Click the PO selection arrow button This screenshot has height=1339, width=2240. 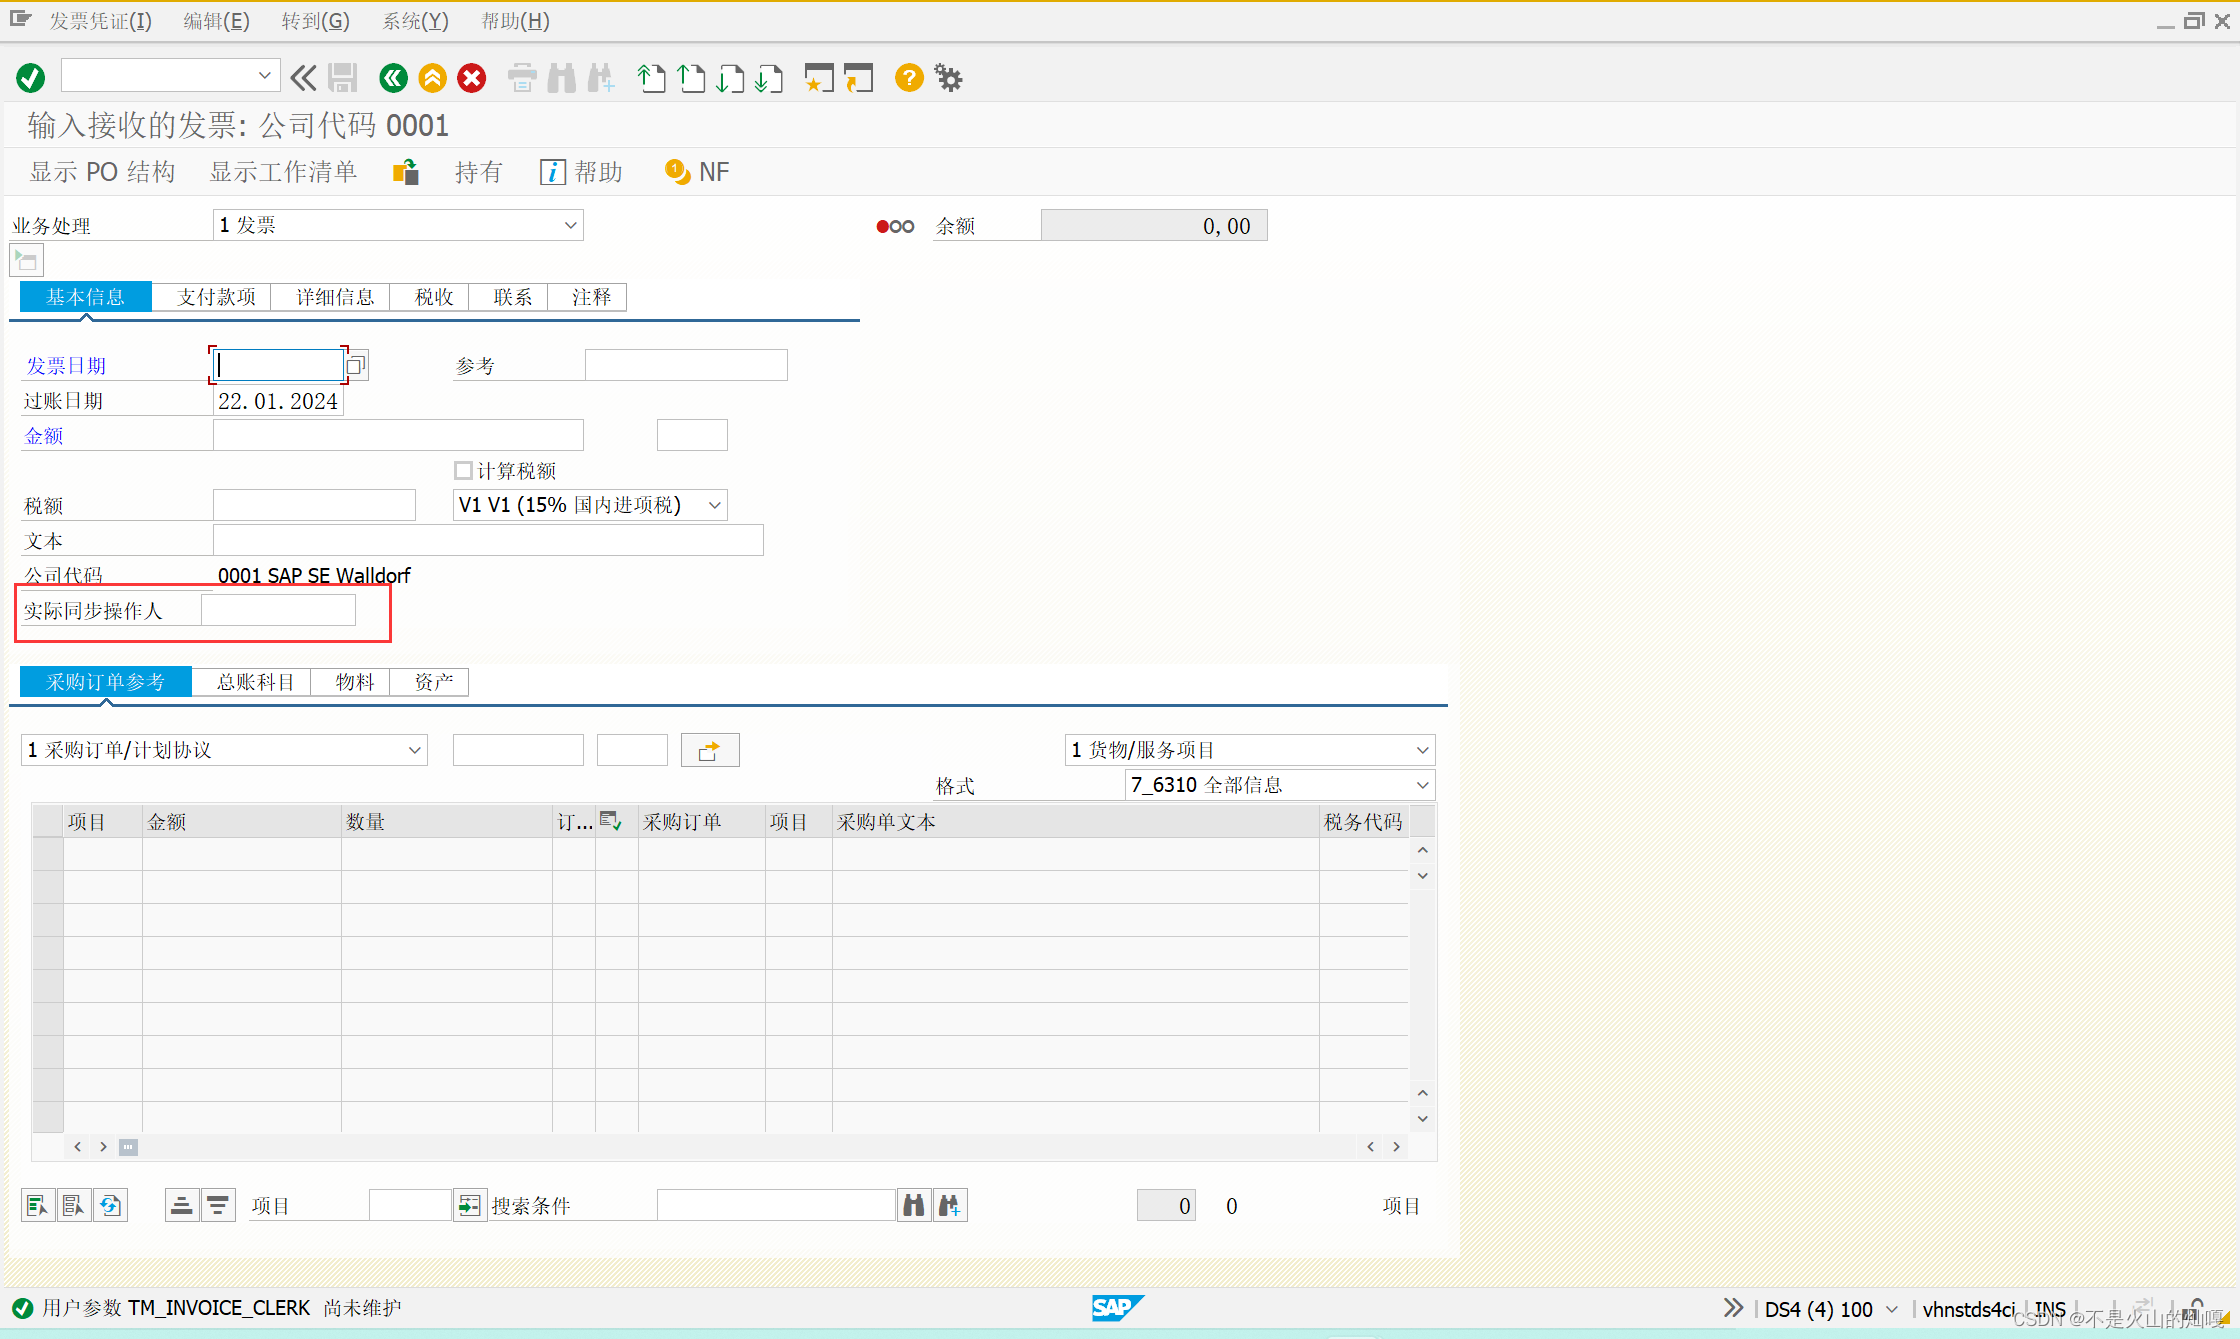click(709, 750)
